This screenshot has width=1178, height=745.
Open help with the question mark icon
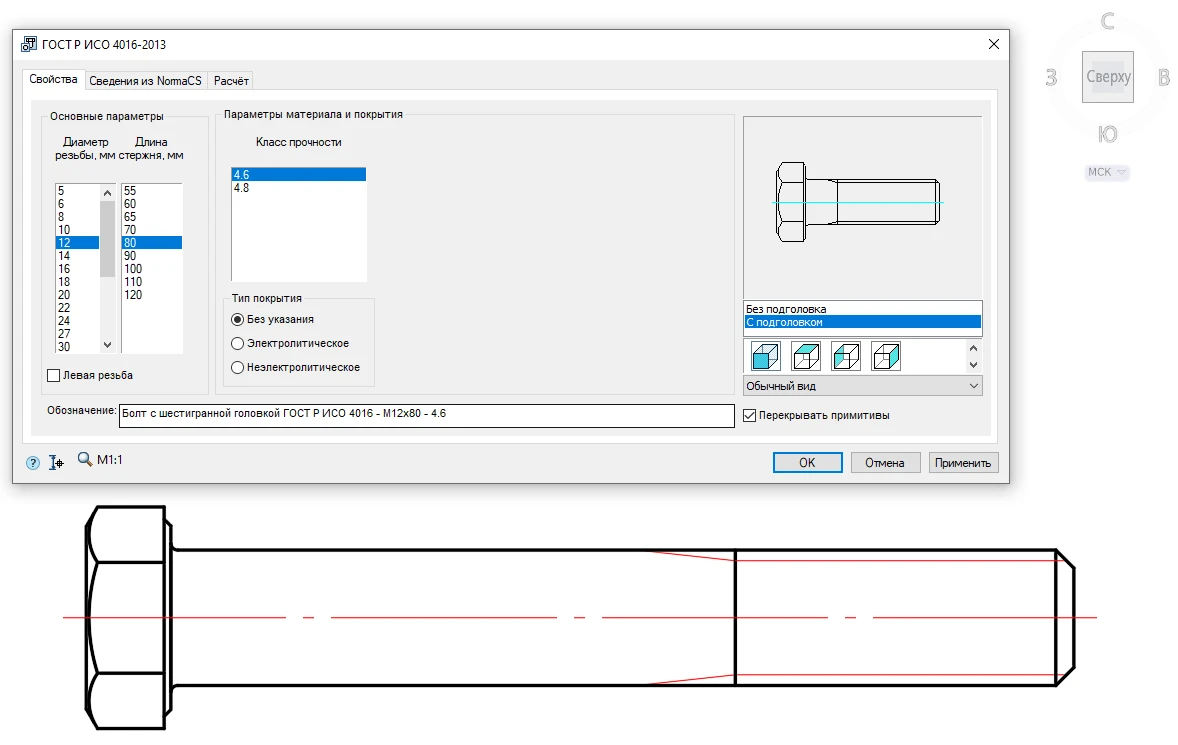(33, 463)
